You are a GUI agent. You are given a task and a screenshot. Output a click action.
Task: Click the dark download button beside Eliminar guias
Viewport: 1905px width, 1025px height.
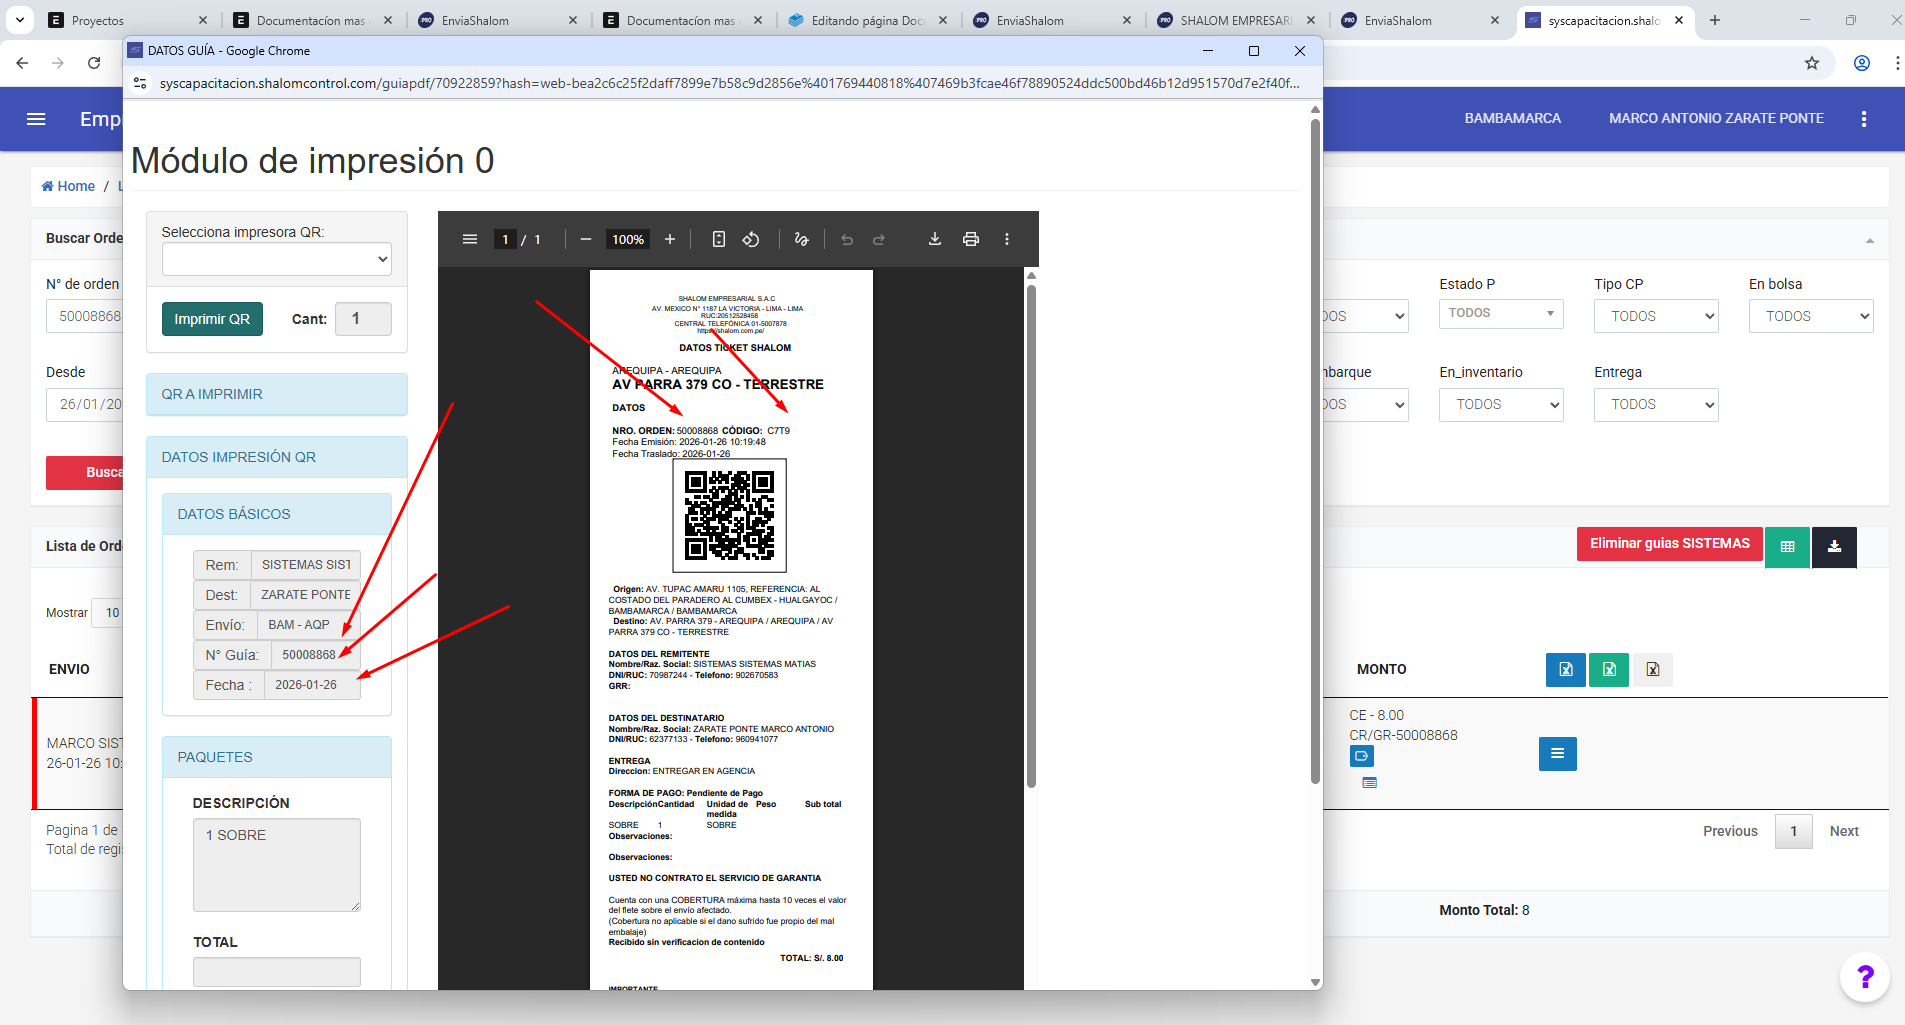tap(1834, 546)
